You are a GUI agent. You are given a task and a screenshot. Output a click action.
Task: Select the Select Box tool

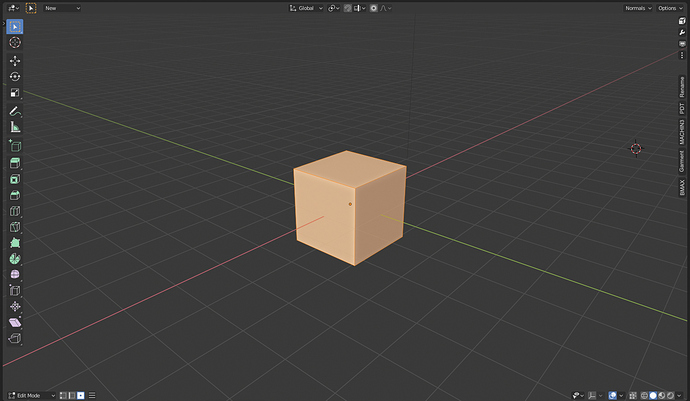15,26
